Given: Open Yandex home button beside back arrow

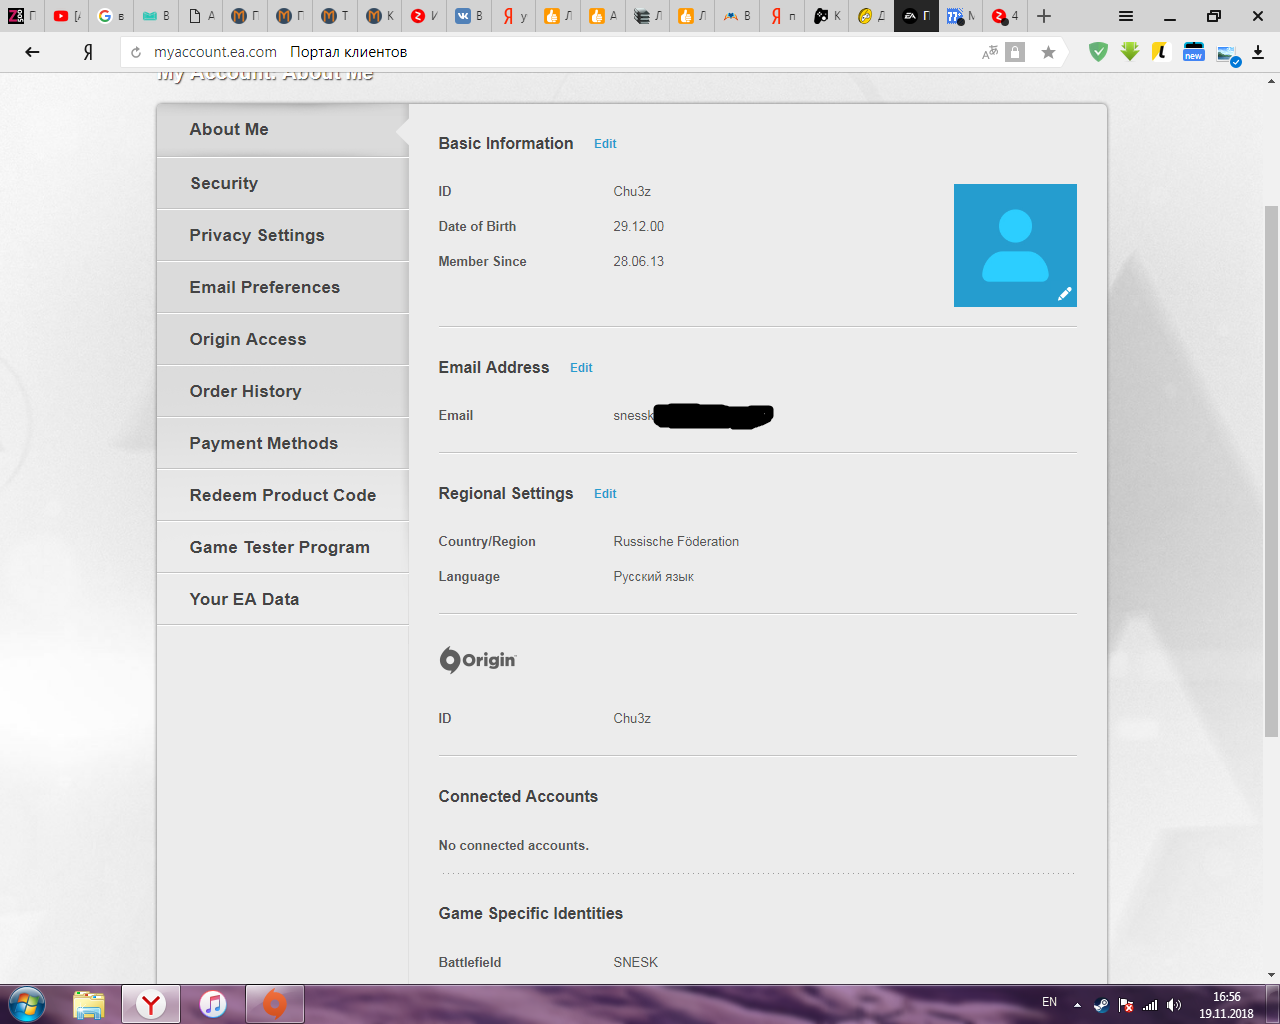Looking at the screenshot, I should coord(88,52).
